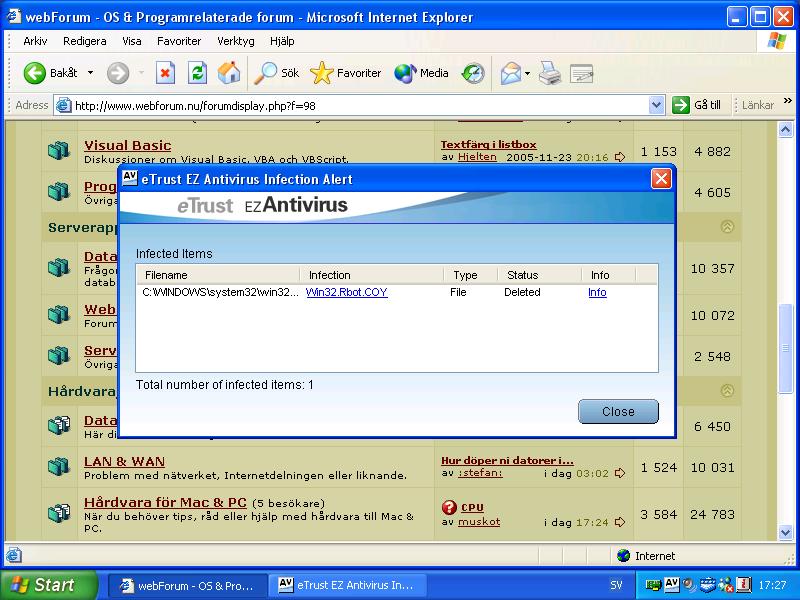Click the address bar URL field
Screen dimensions: 800x600
[x=352, y=106]
